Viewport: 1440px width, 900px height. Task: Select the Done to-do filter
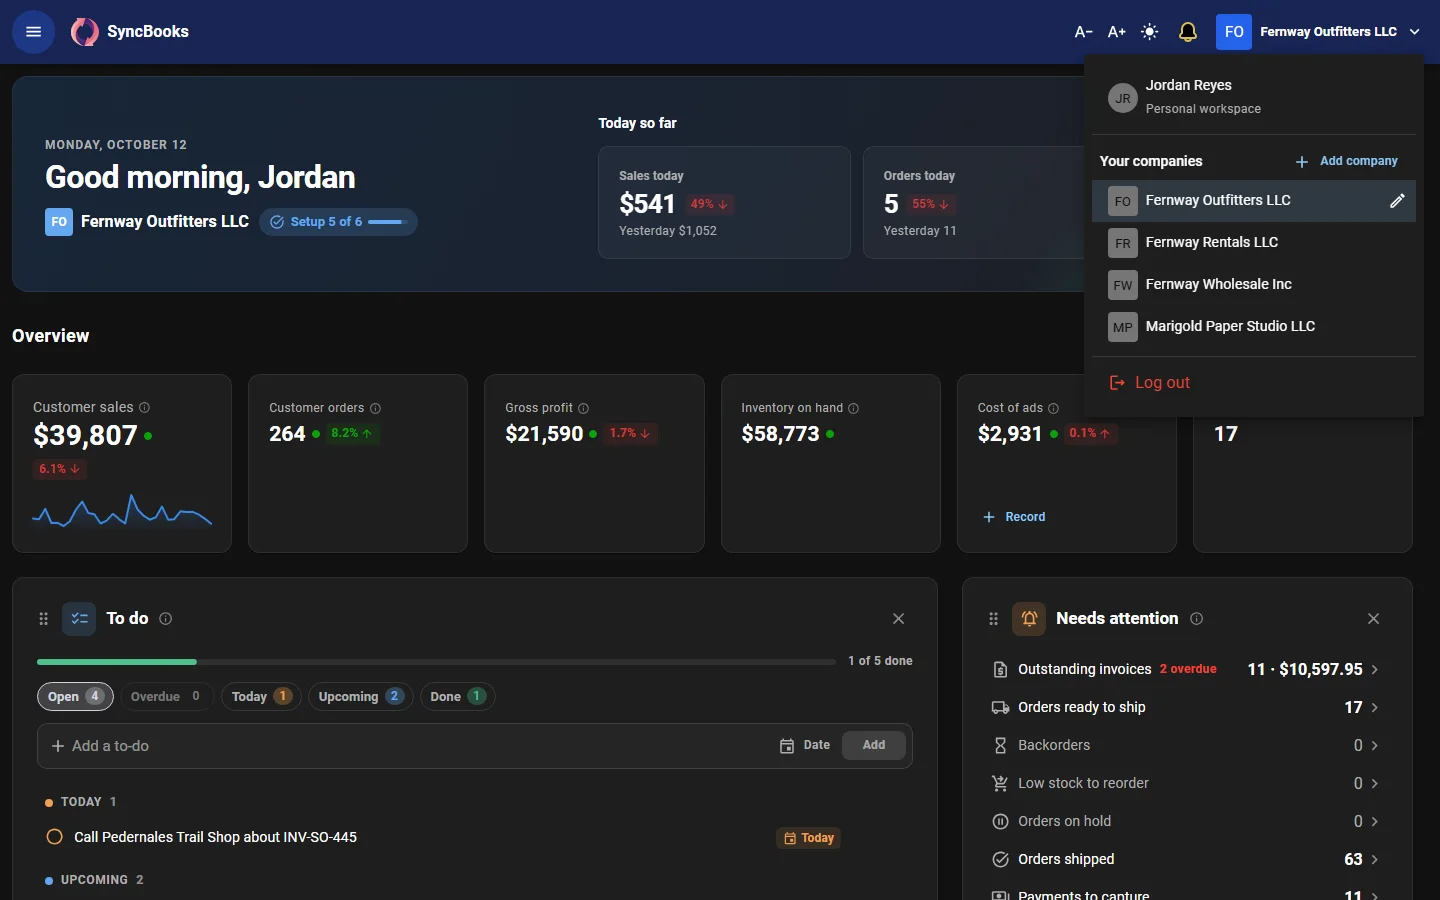point(458,697)
